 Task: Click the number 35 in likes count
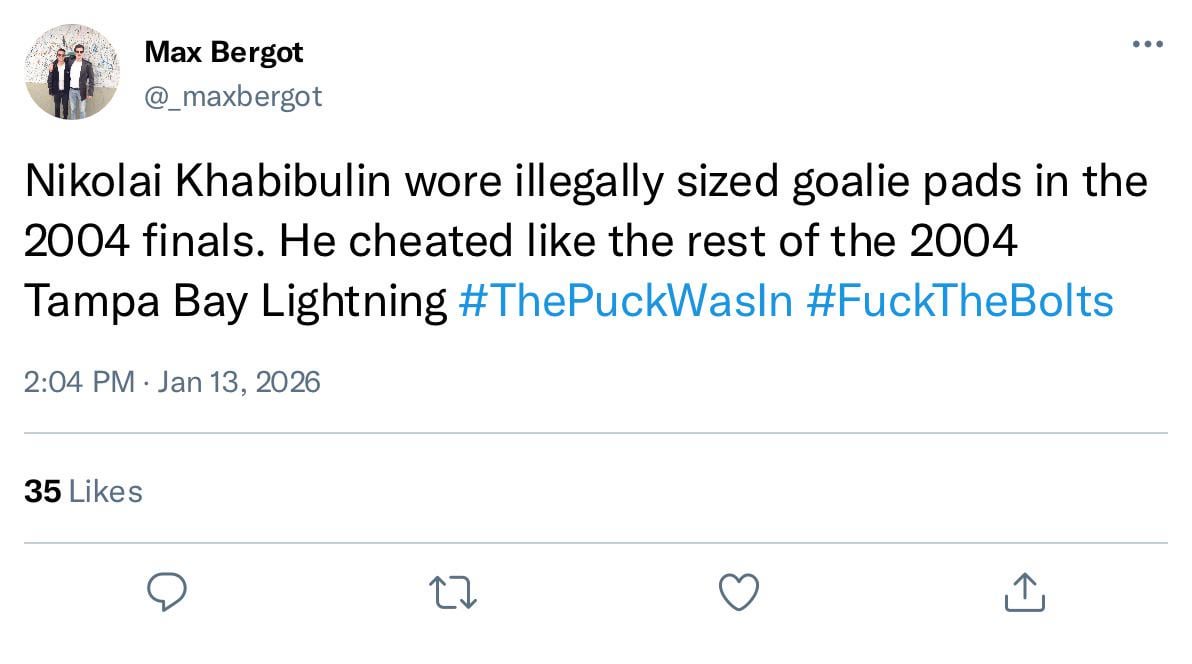click(41, 491)
